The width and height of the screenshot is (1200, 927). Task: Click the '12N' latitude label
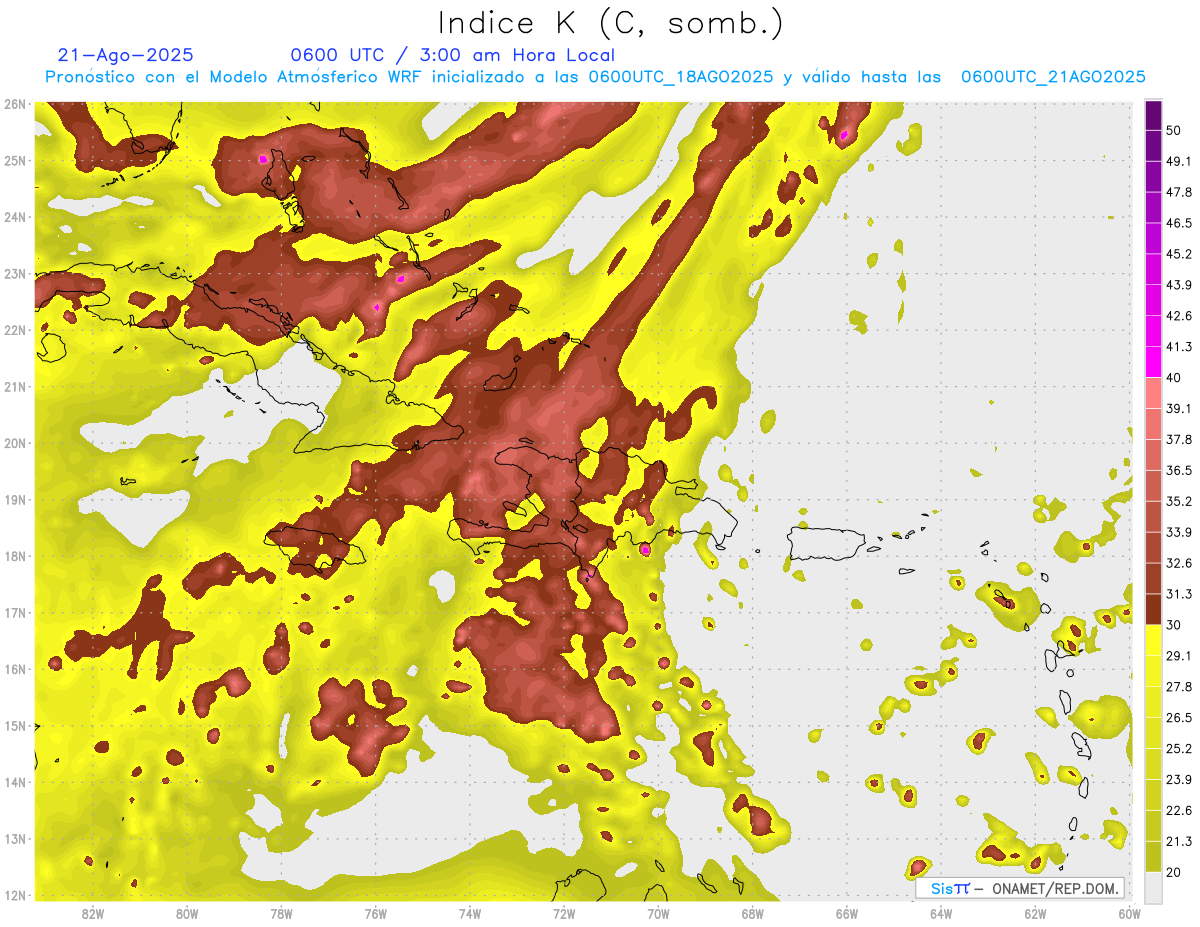15,895
